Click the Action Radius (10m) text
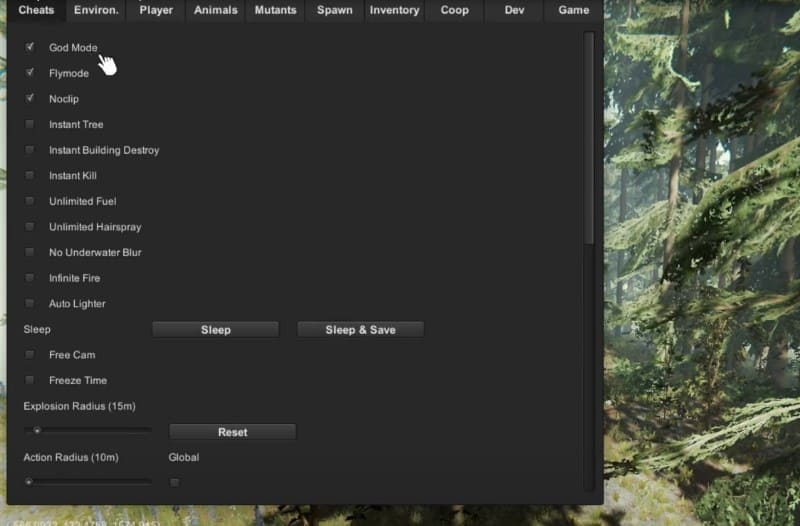Viewport: 800px width, 526px height. tap(71, 457)
